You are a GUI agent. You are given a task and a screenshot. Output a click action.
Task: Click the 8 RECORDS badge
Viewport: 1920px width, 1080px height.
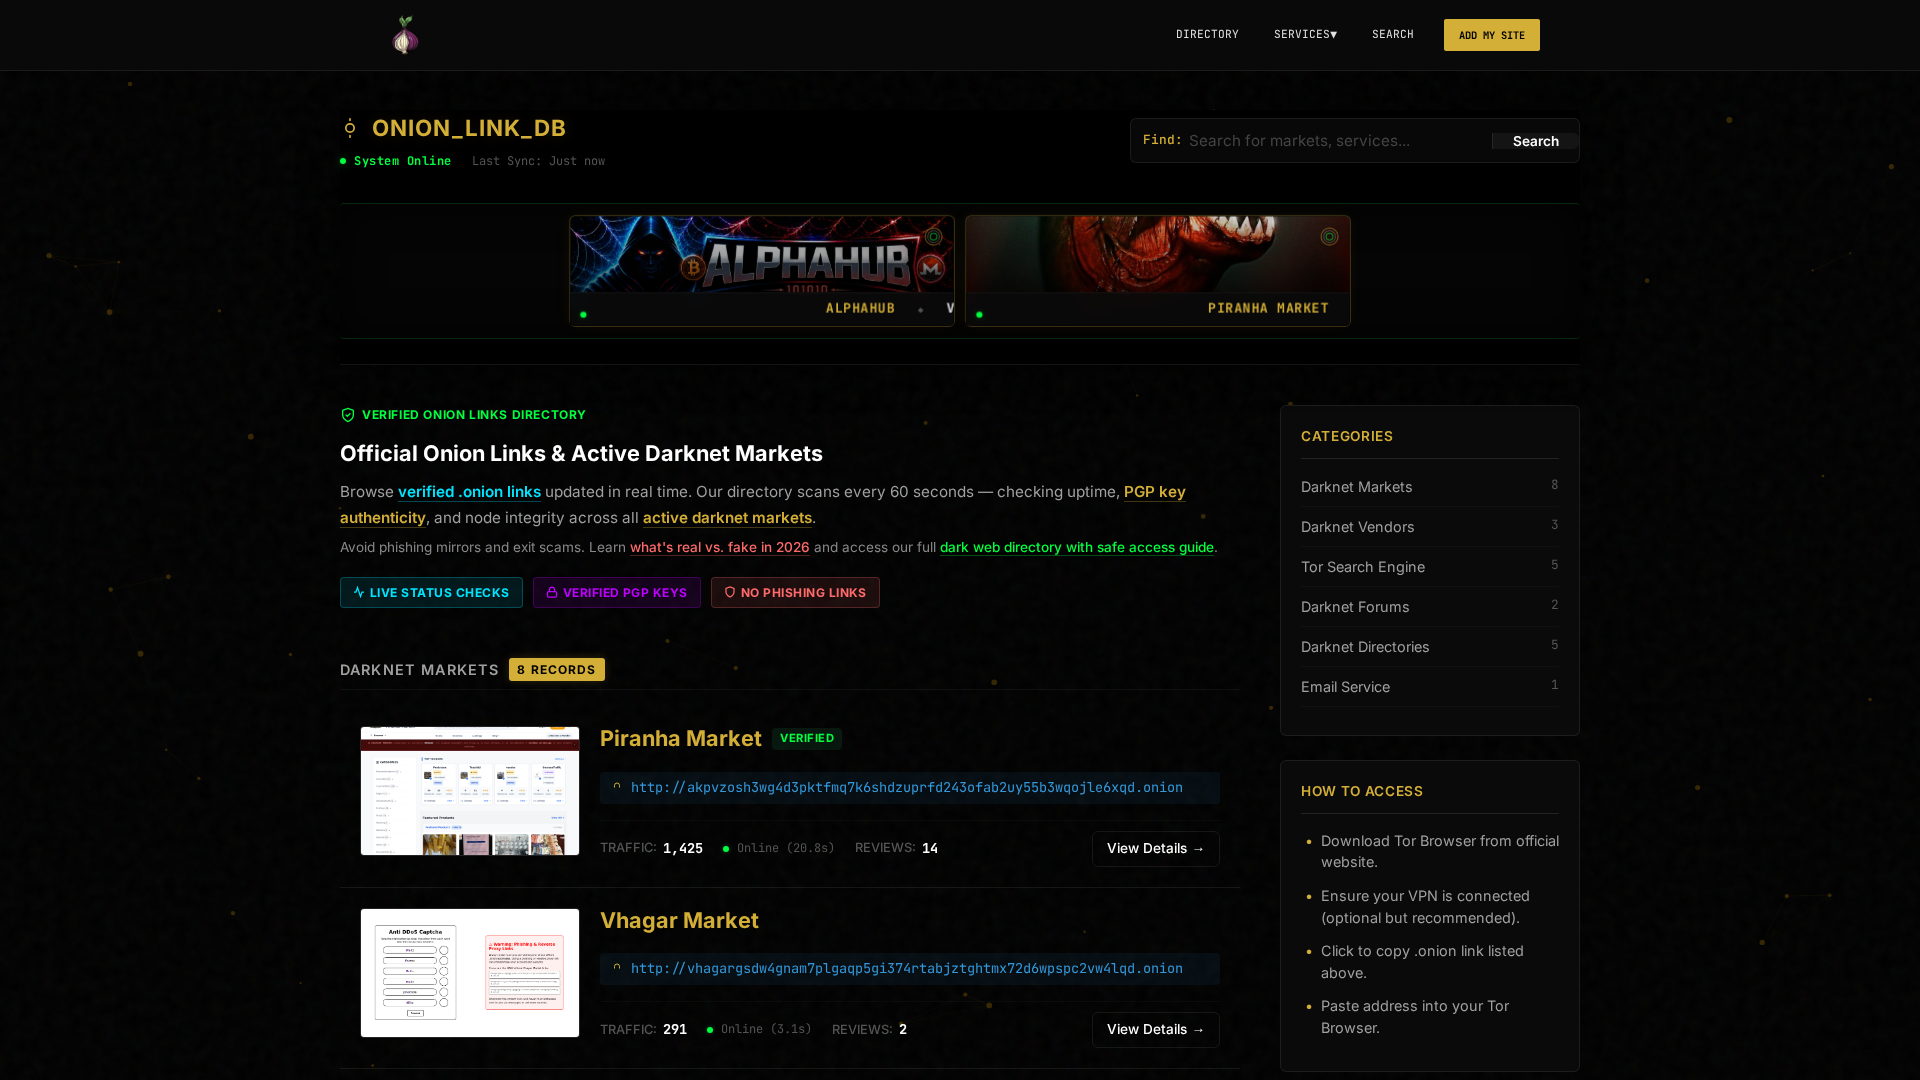point(556,670)
